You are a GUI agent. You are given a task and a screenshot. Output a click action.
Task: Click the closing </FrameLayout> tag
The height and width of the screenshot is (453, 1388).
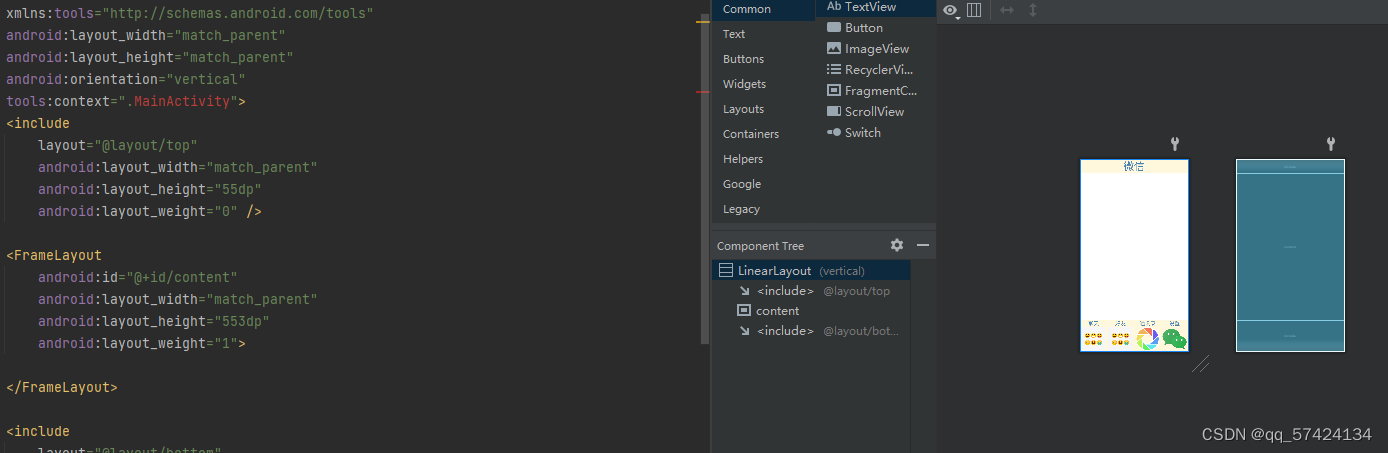[62, 387]
